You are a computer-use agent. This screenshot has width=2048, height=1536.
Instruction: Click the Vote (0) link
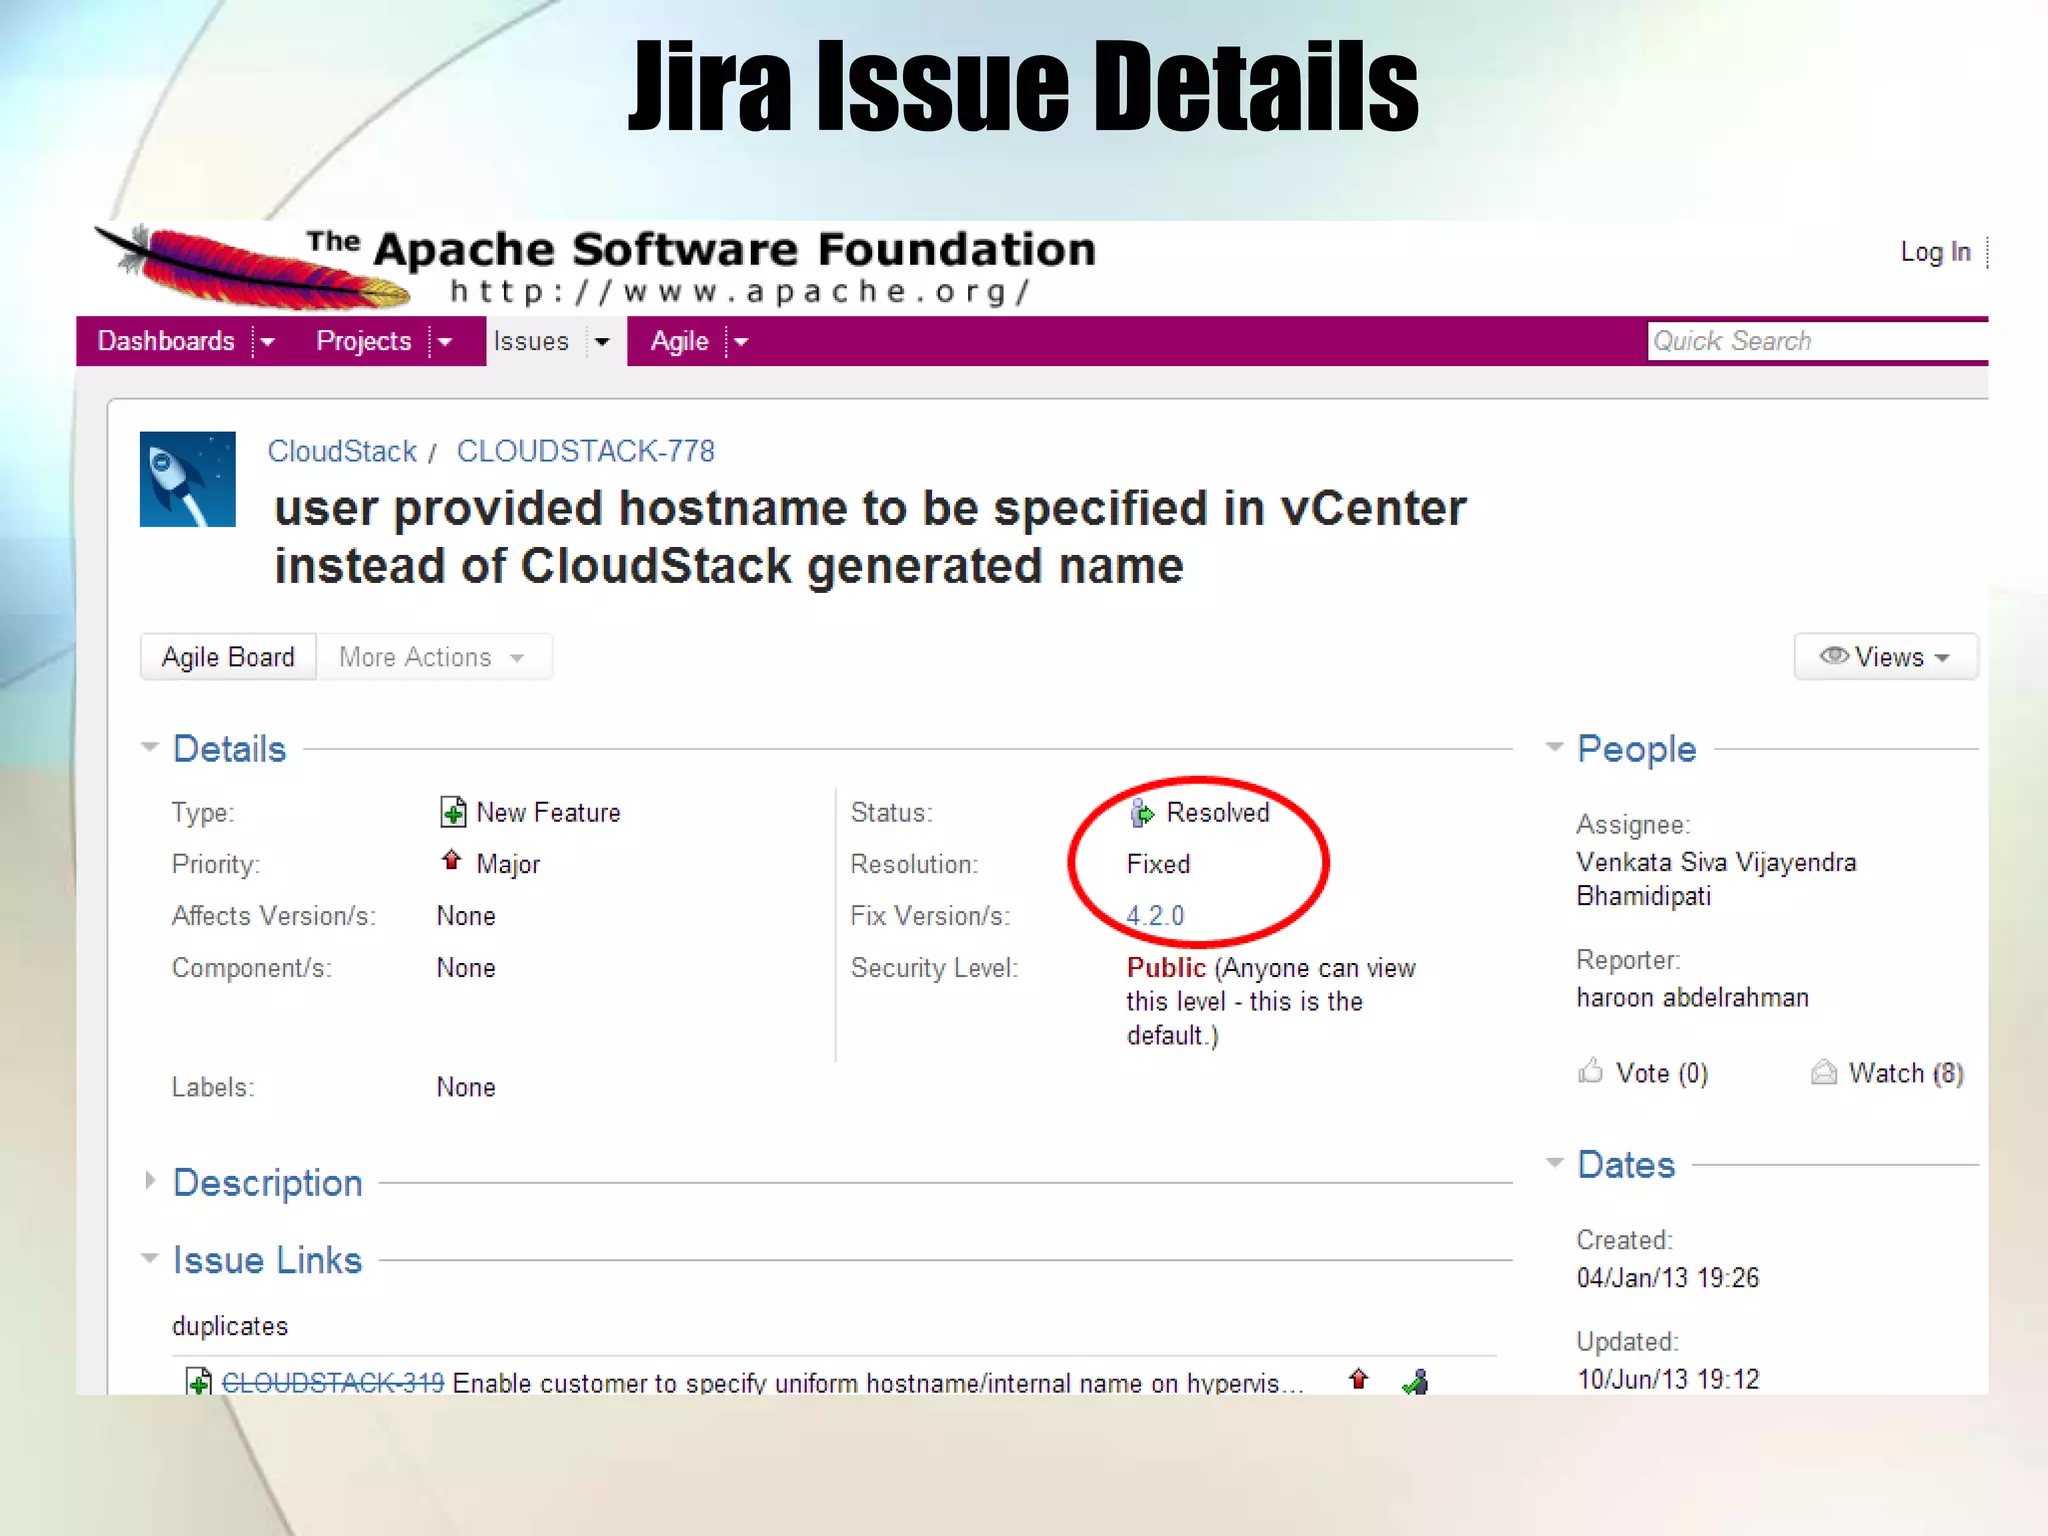pos(1662,1073)
